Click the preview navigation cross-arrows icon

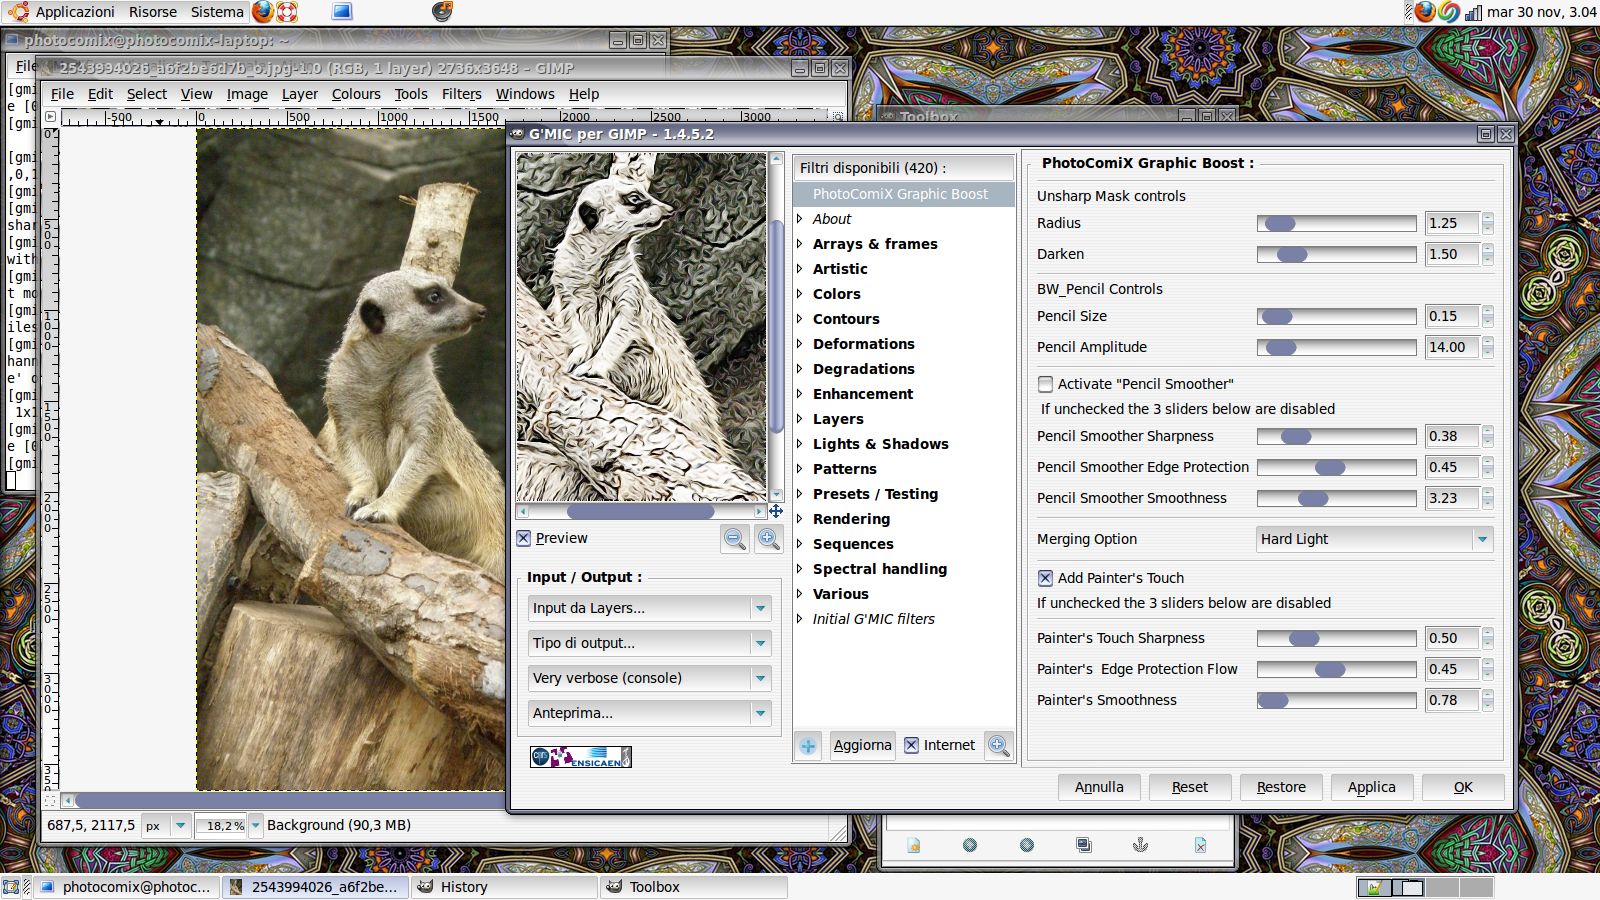click(x=775, y=511)
